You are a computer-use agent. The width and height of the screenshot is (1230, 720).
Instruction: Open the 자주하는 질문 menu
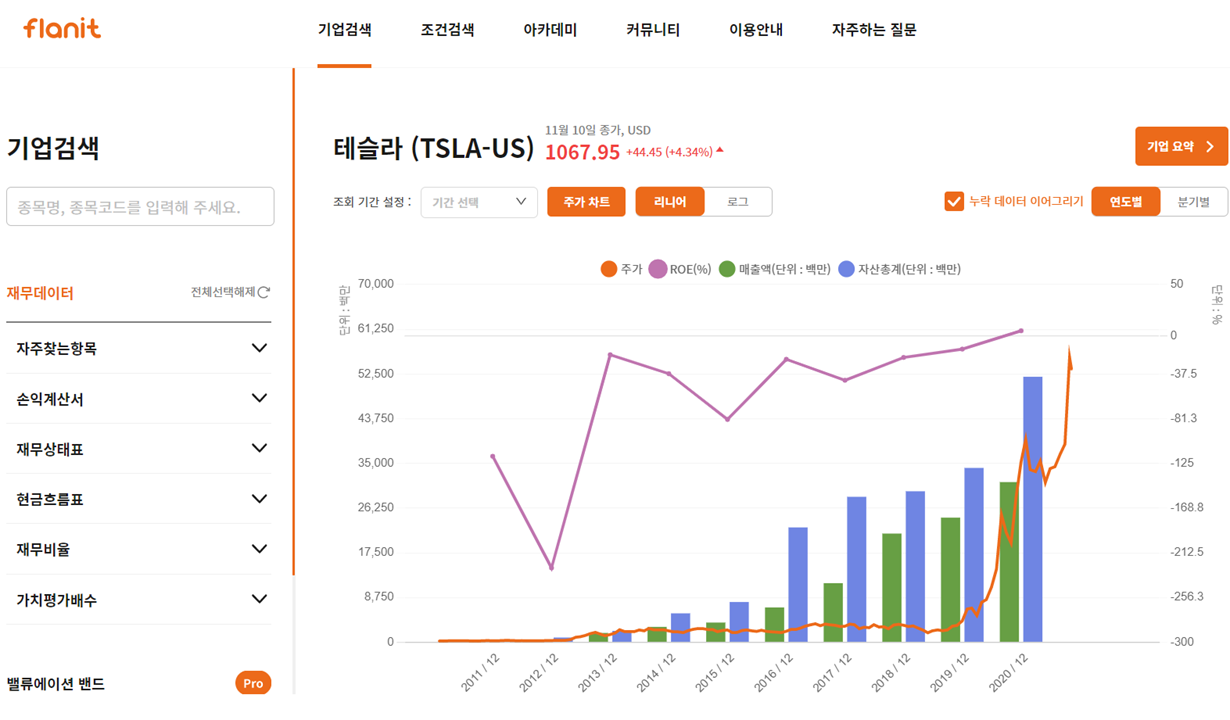(874, 30)
